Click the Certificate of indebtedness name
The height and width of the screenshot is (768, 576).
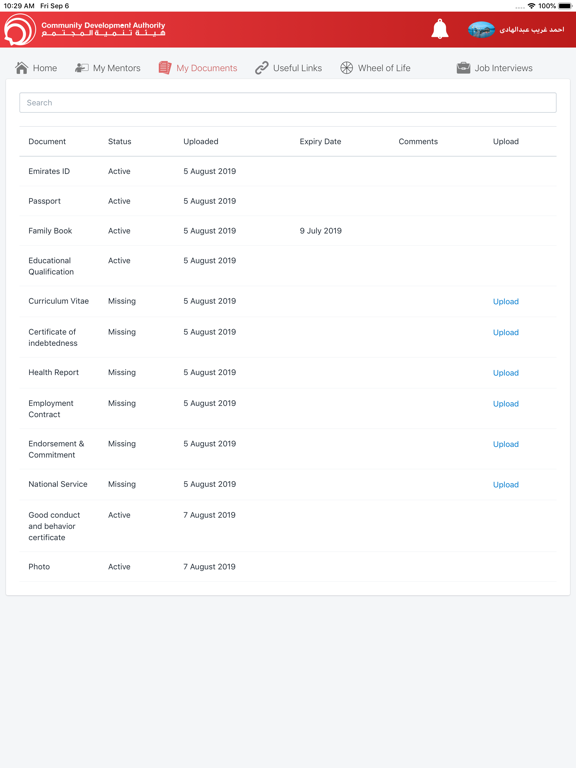(x=53, y=338)
